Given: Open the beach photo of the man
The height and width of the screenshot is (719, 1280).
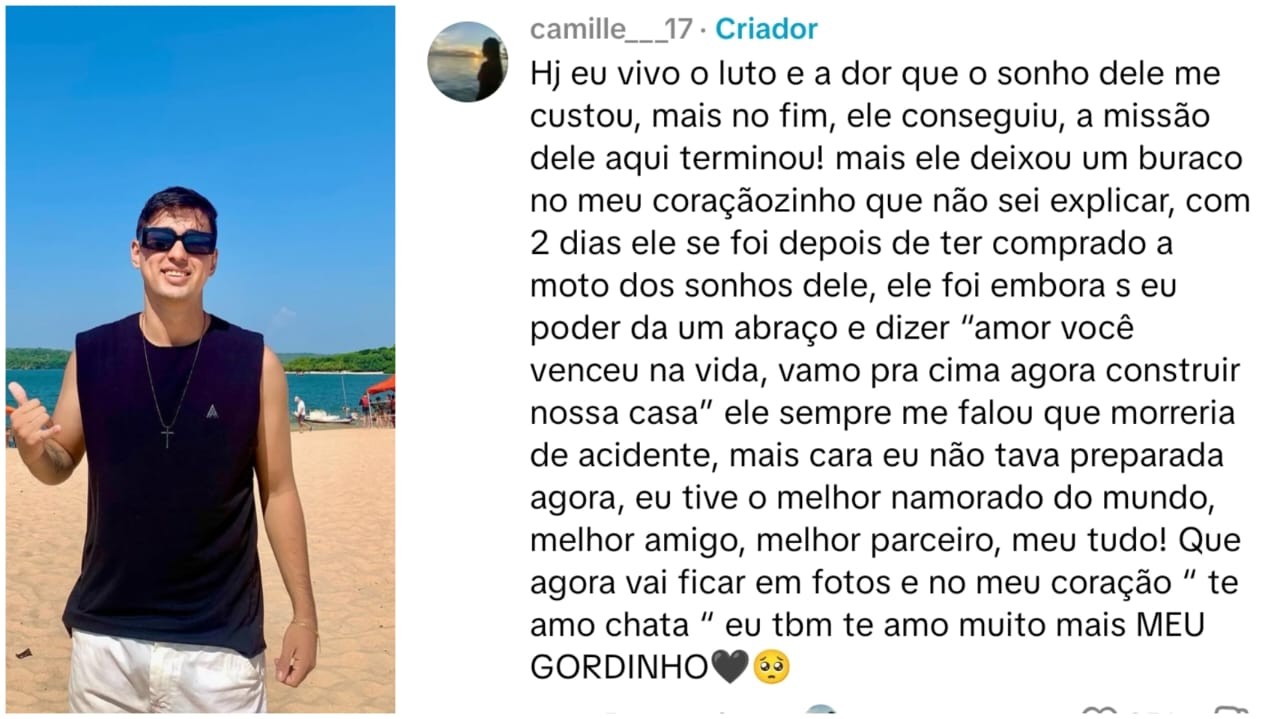Looking at the screenshot, I should [200, 359].
